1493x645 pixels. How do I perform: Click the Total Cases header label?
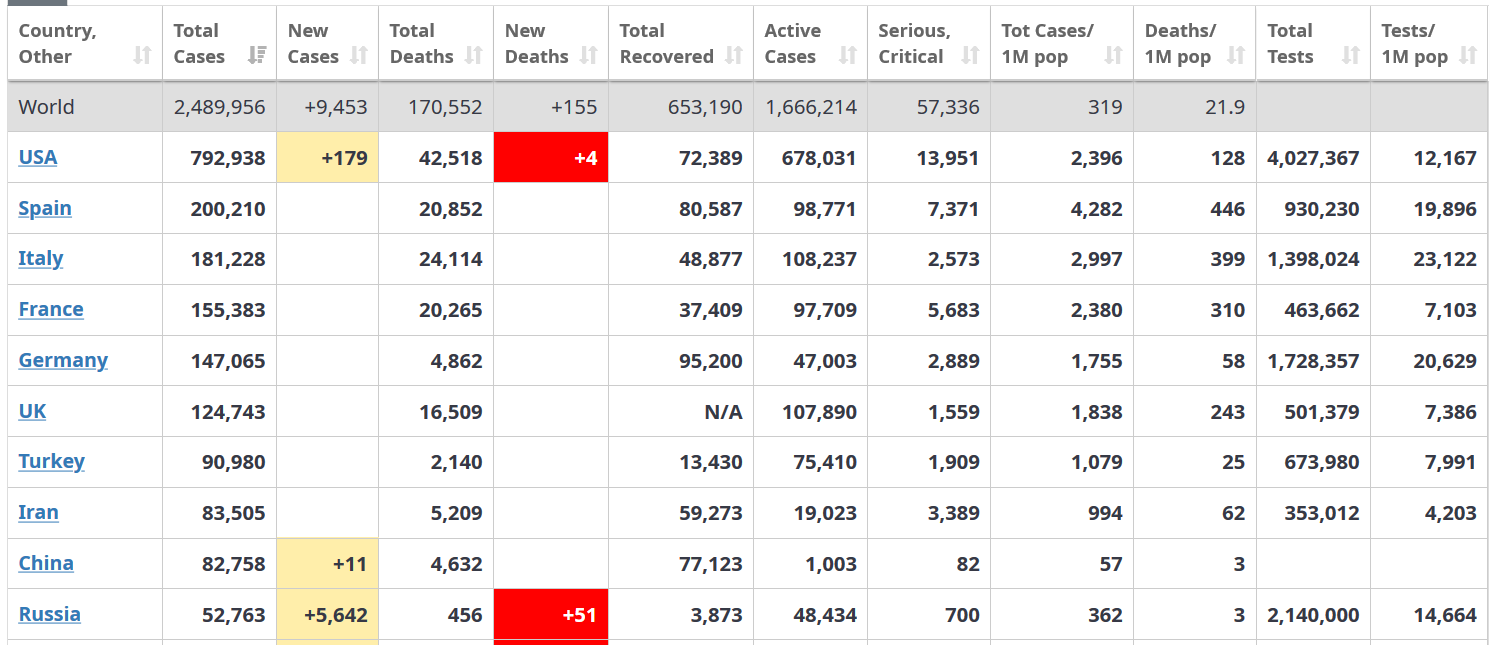coord(199,44)
